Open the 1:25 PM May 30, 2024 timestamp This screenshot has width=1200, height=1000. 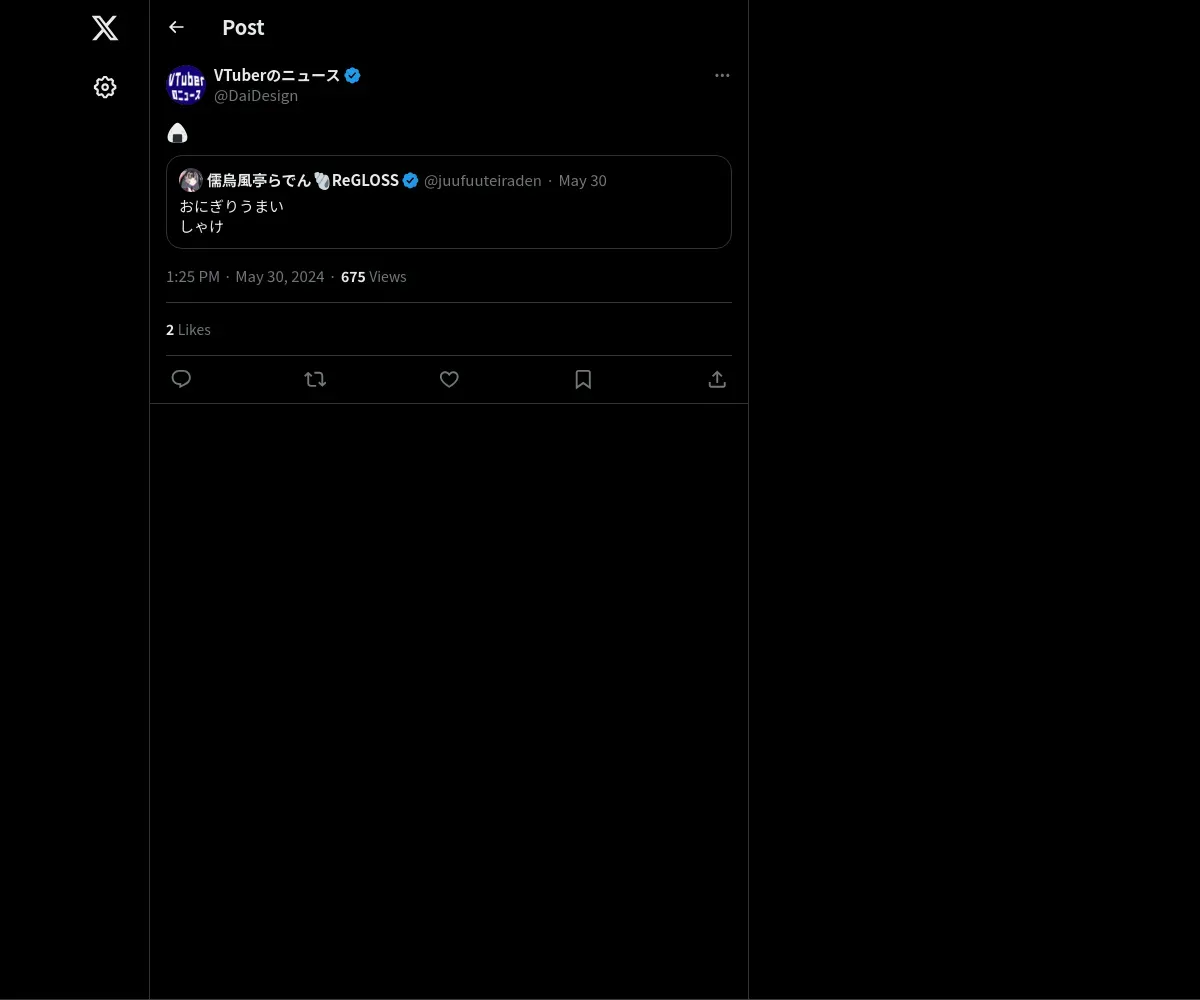click(x=245, y=277)
